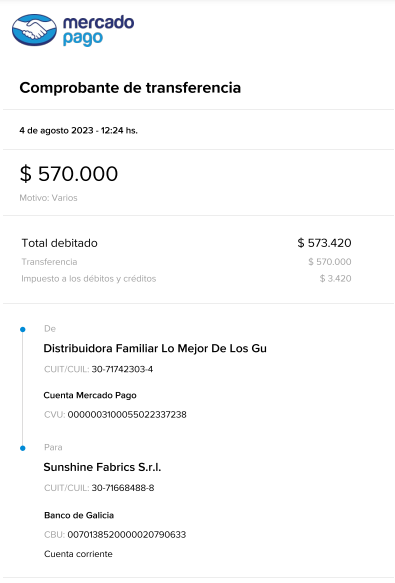
Task: Click the Mercado Pago handshake logo
Action: (34, 30)
